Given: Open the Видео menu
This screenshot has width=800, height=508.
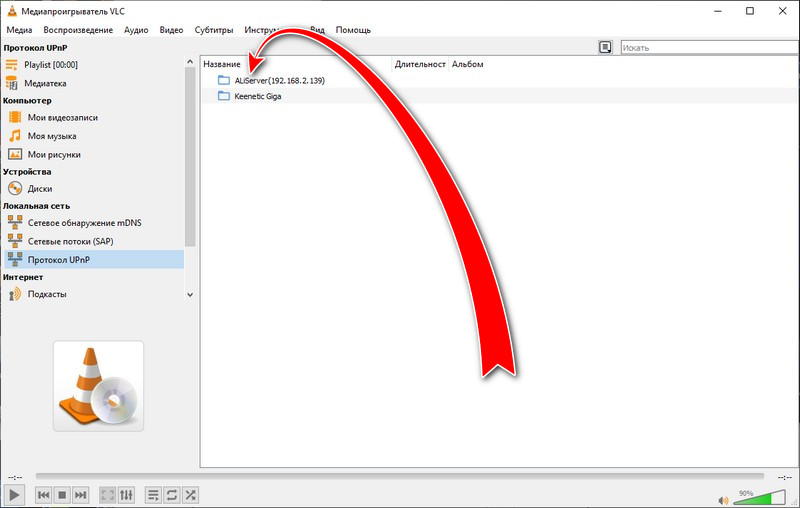Looking at the screenshot, I should point(171,30).
